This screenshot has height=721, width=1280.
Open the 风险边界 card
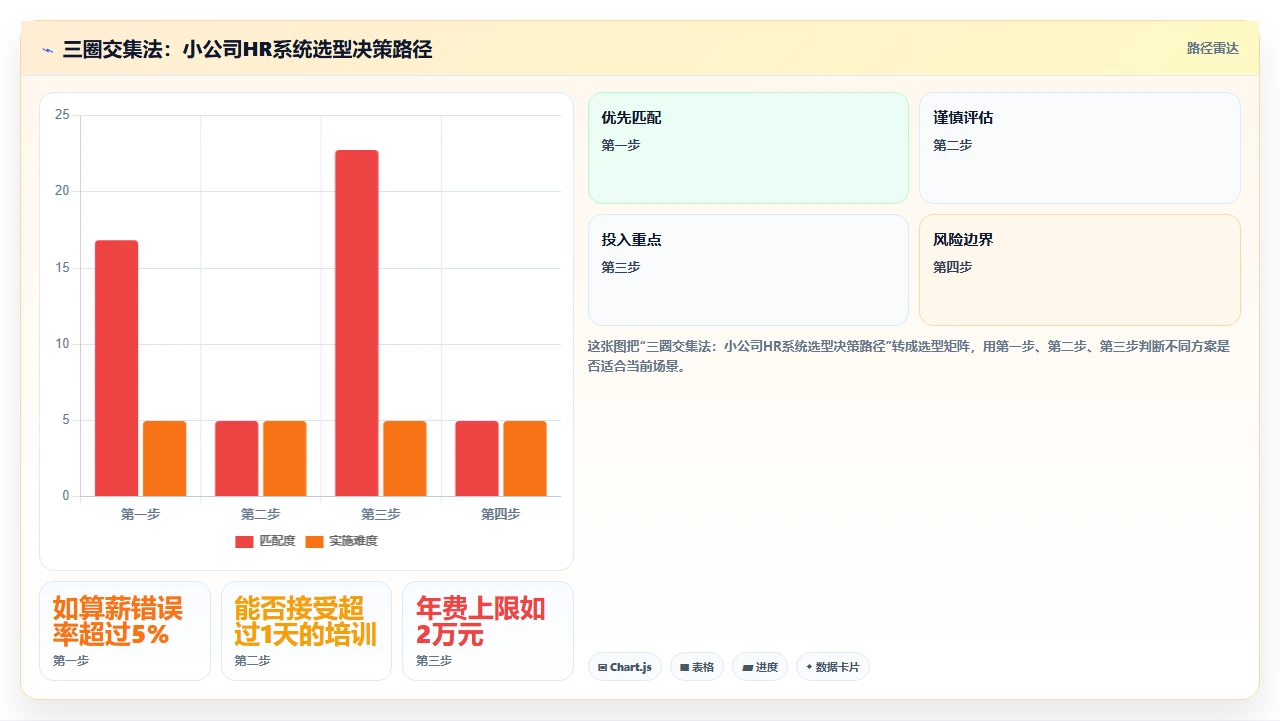[1080, 270]
